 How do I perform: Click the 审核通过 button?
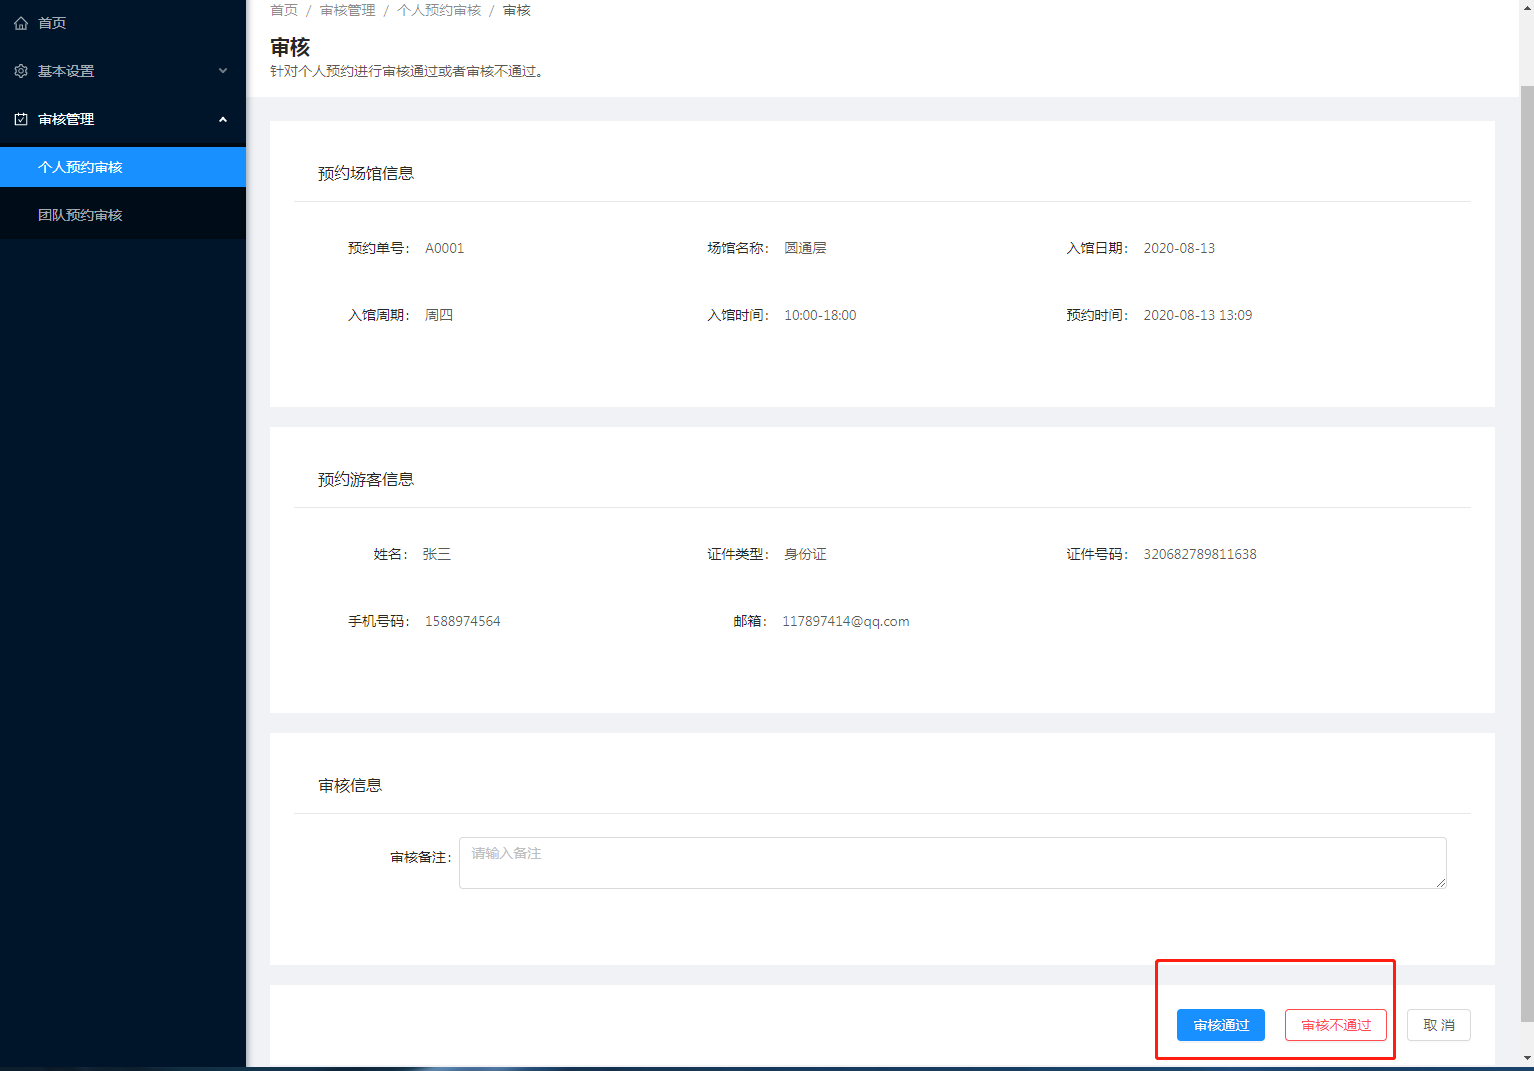tap(1221, 1025)
